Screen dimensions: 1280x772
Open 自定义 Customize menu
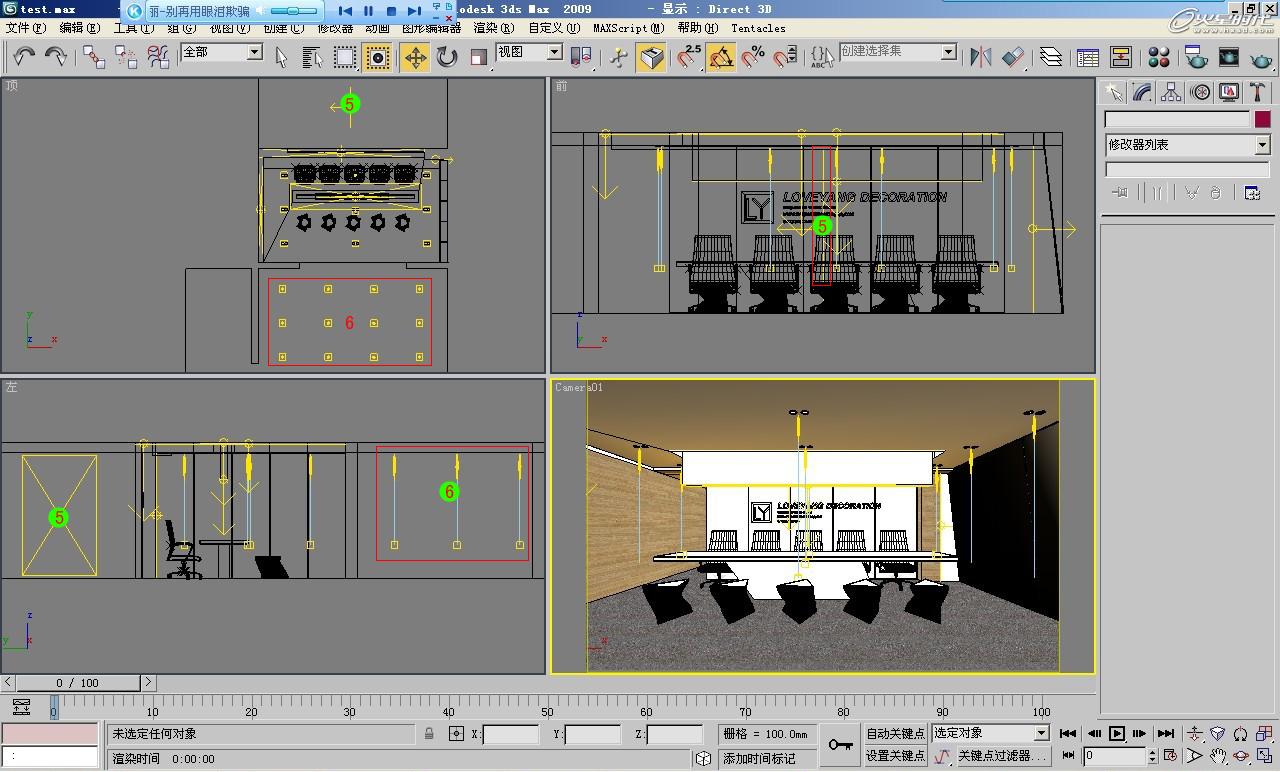553,28
